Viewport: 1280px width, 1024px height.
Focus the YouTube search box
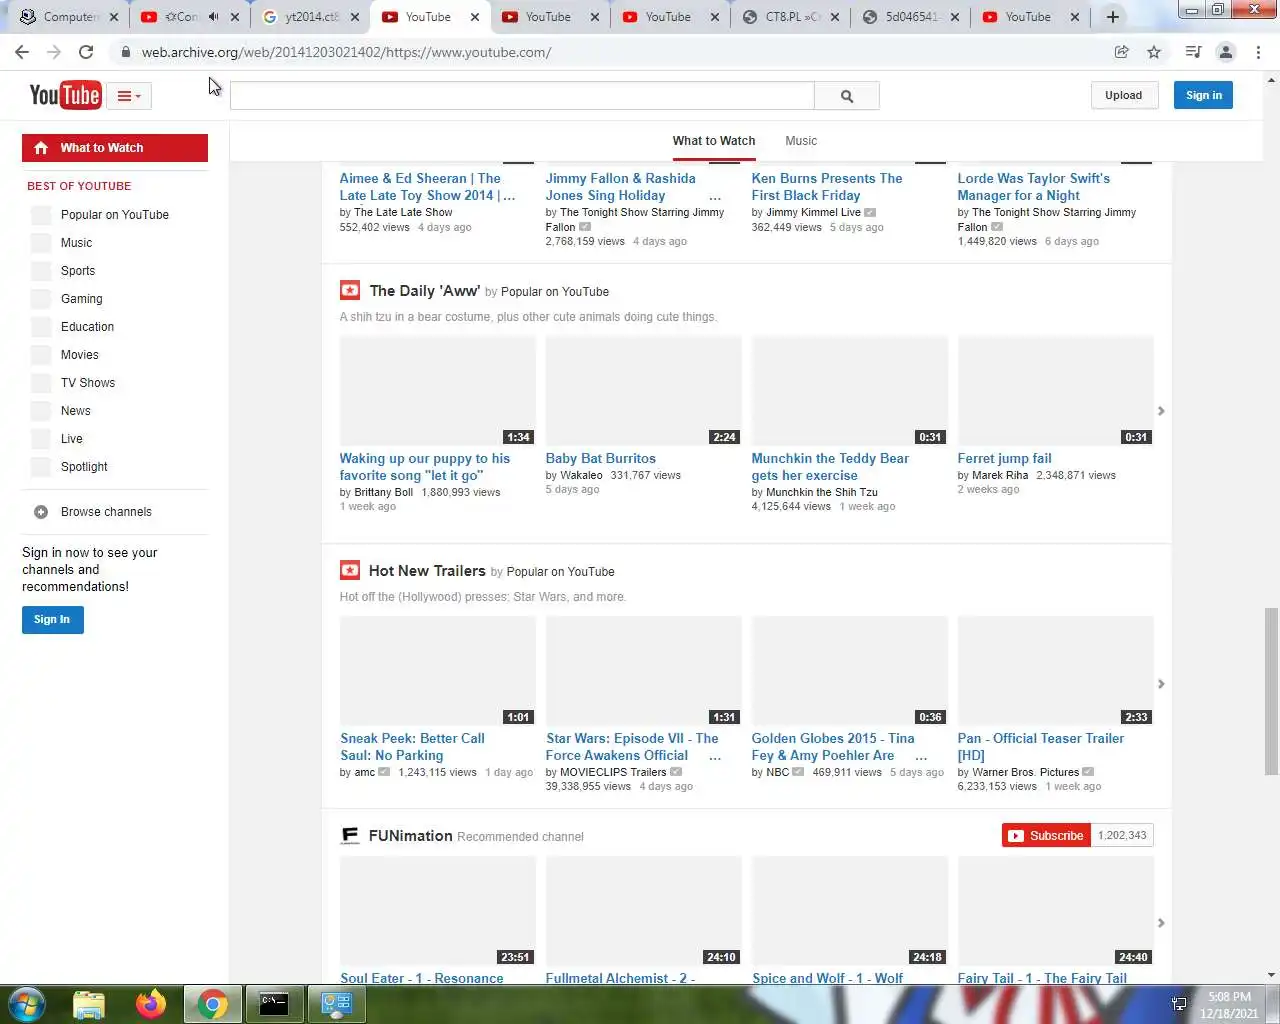[x=522, y=96]
